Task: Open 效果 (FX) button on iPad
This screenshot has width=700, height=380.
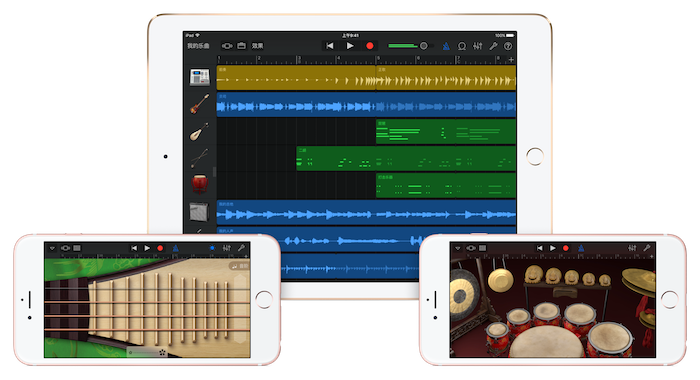Action: click(x=258, y=46)
